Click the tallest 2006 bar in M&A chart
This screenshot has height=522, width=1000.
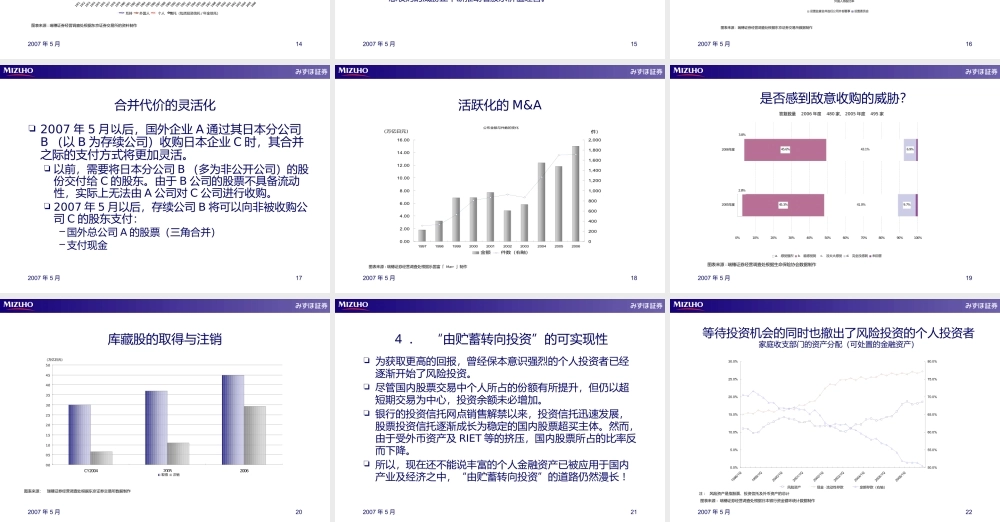pos(575,193)
